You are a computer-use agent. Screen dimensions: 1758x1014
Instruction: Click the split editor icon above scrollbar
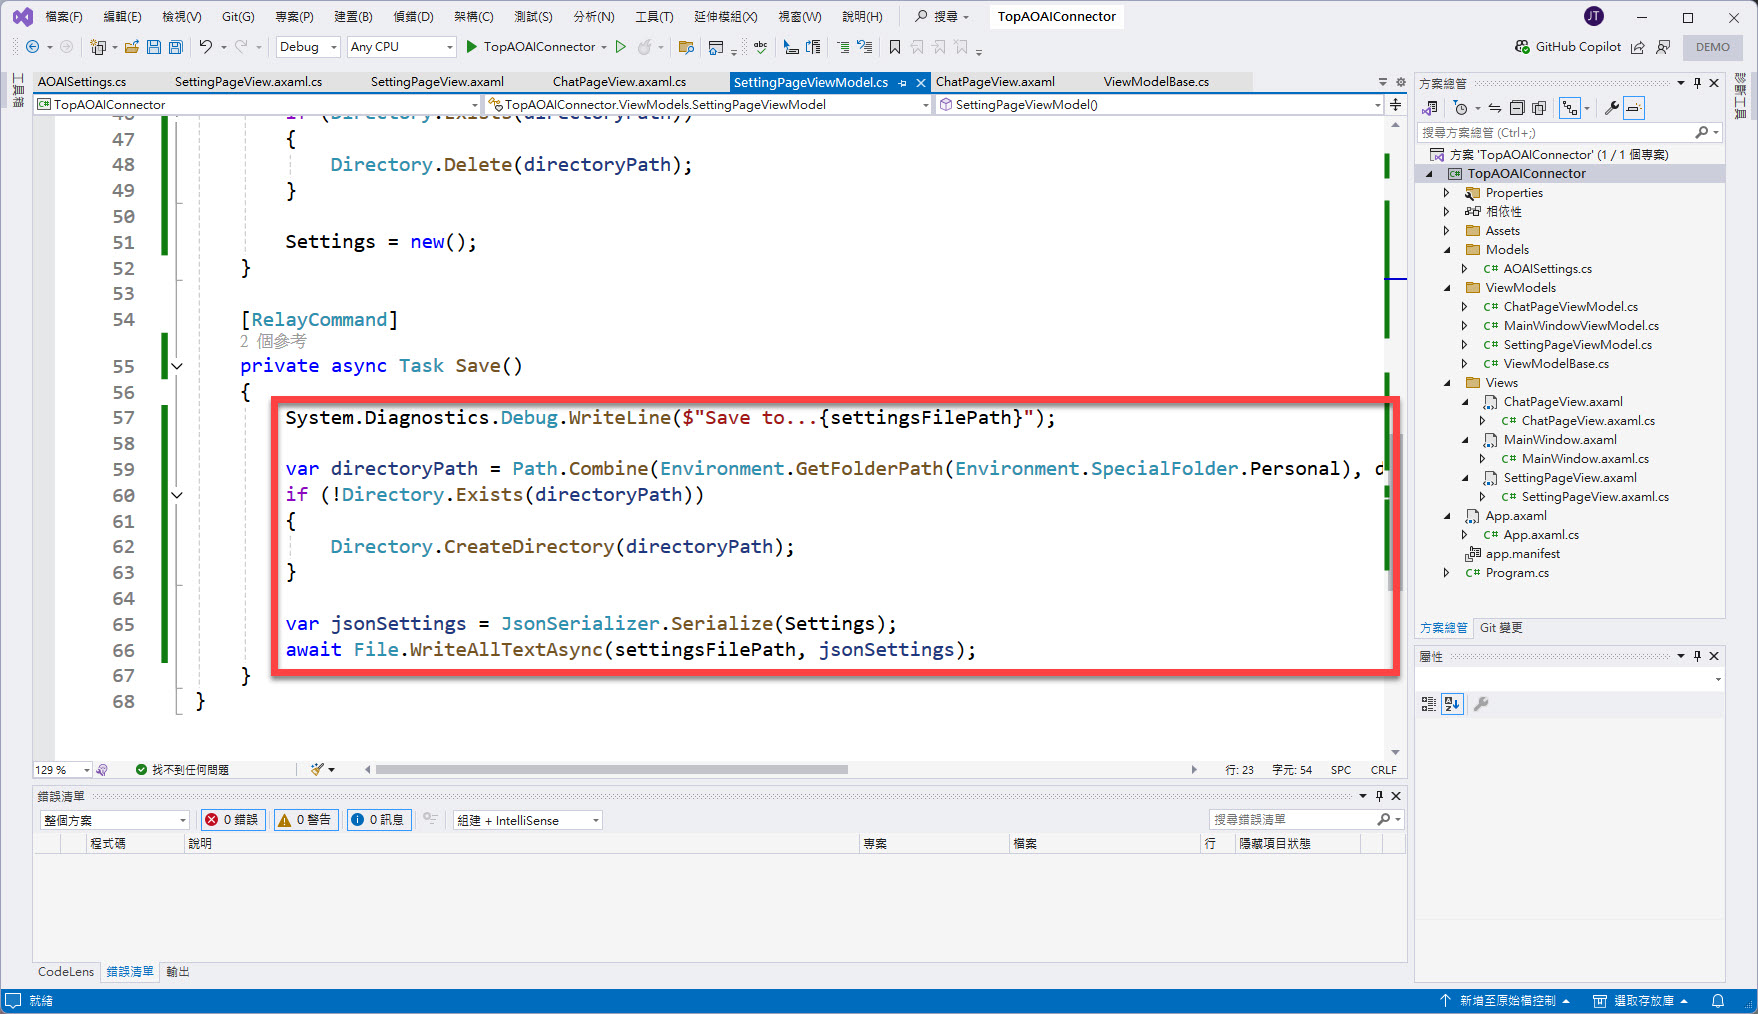(x=1395, y=104)
